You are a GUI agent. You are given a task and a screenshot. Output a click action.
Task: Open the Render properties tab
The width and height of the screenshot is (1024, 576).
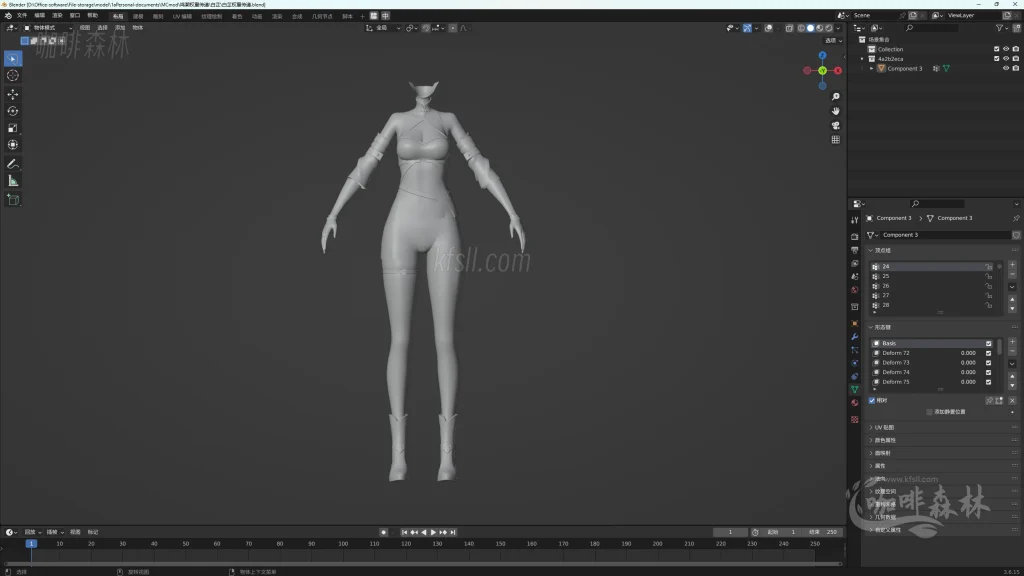click(x=854, y=236)
